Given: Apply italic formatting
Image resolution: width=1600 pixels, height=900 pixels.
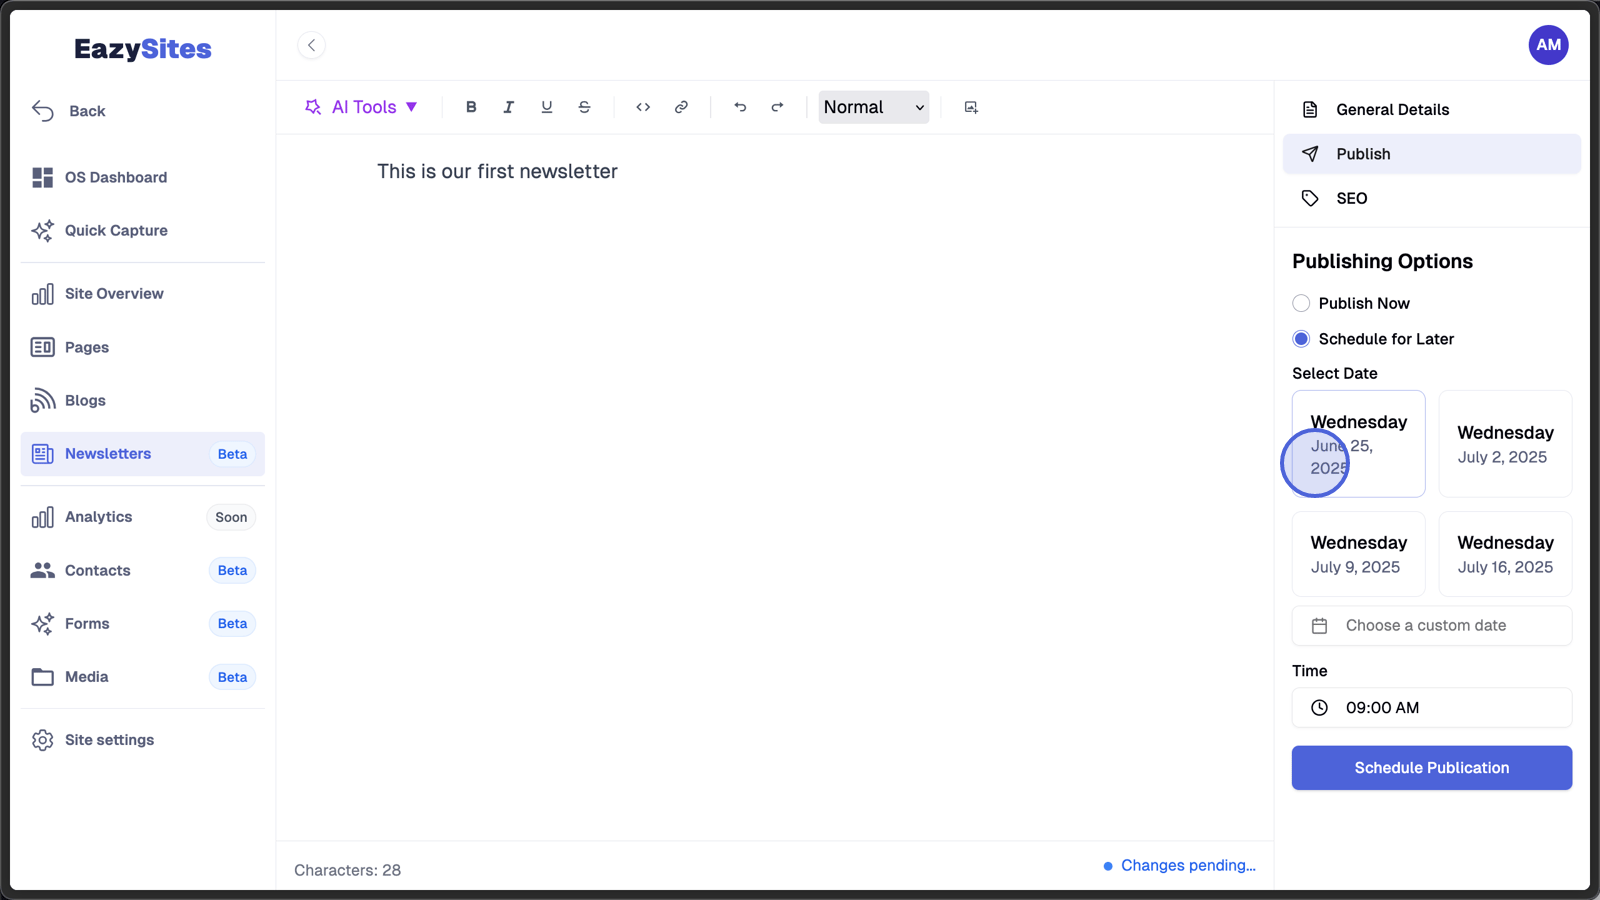Looking at the screenshot, I should [x=509, y=107].
